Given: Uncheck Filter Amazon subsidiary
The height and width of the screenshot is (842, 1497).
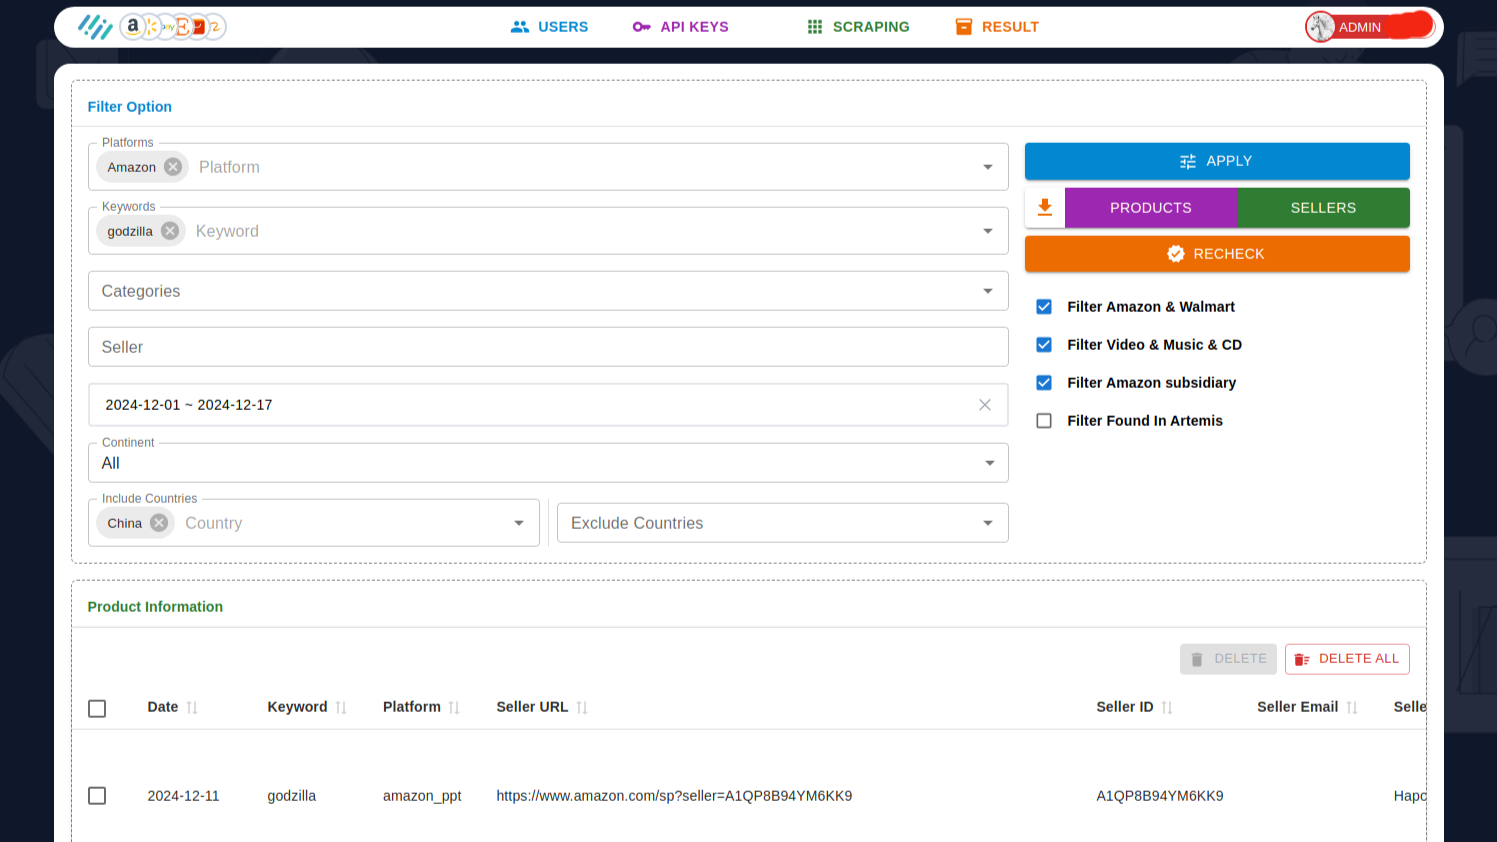Looking at the screenshot, I should (1044, 383).
